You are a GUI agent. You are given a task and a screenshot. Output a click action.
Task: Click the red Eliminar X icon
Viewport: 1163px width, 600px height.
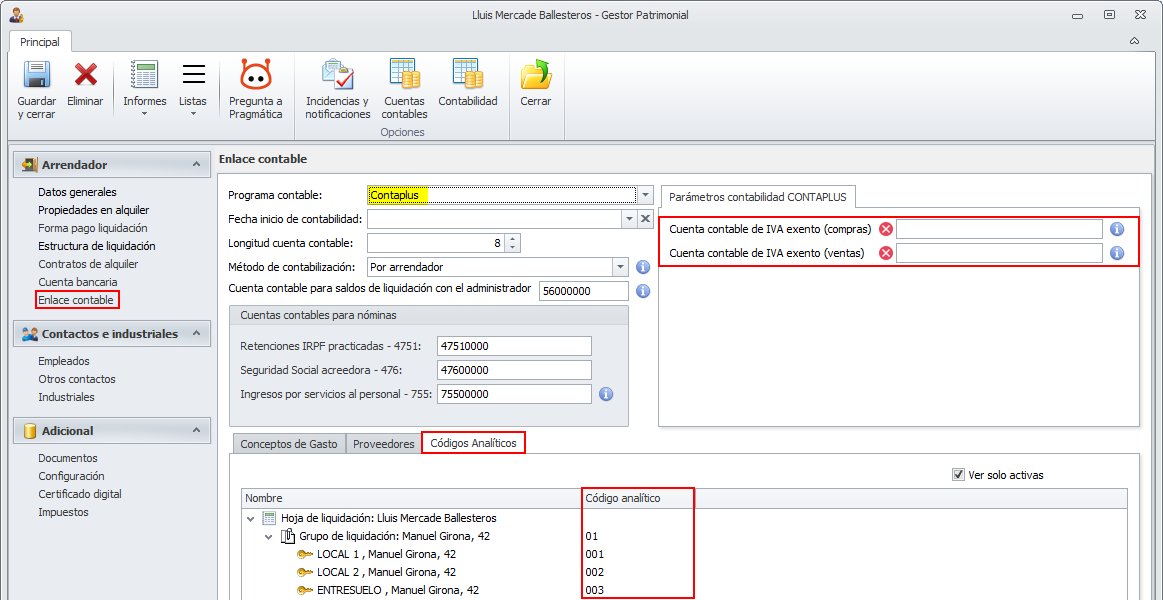click(x=85, y=75)
